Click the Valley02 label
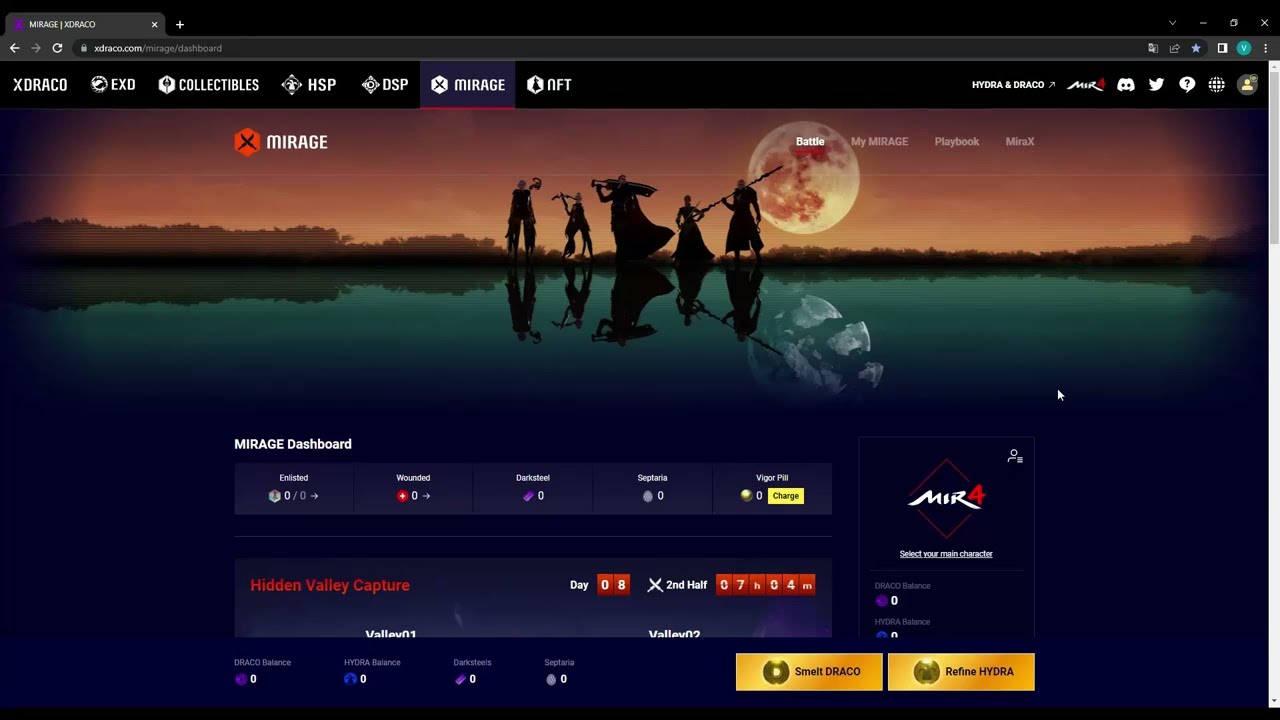Image resolution: width=1280 pixels, height=720 pixels. [674, 634]
